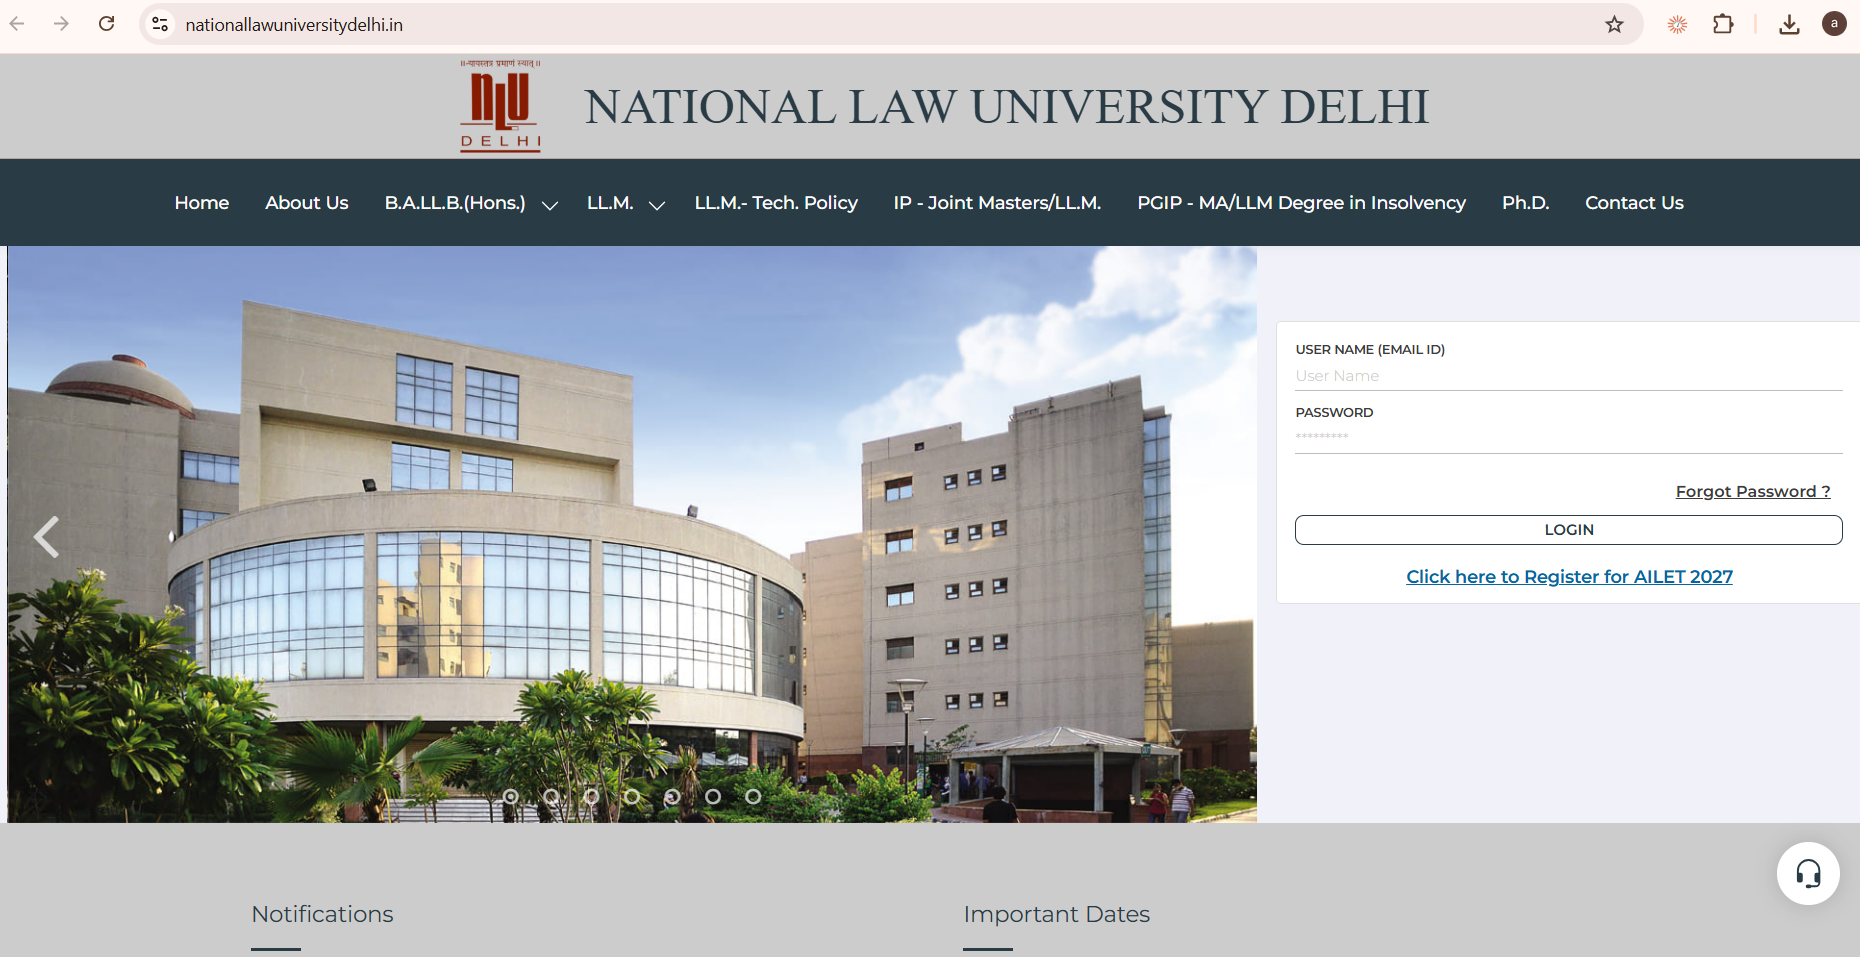Open the browser downloads icon
The image size is (1860, 957).
[1789, 24]
